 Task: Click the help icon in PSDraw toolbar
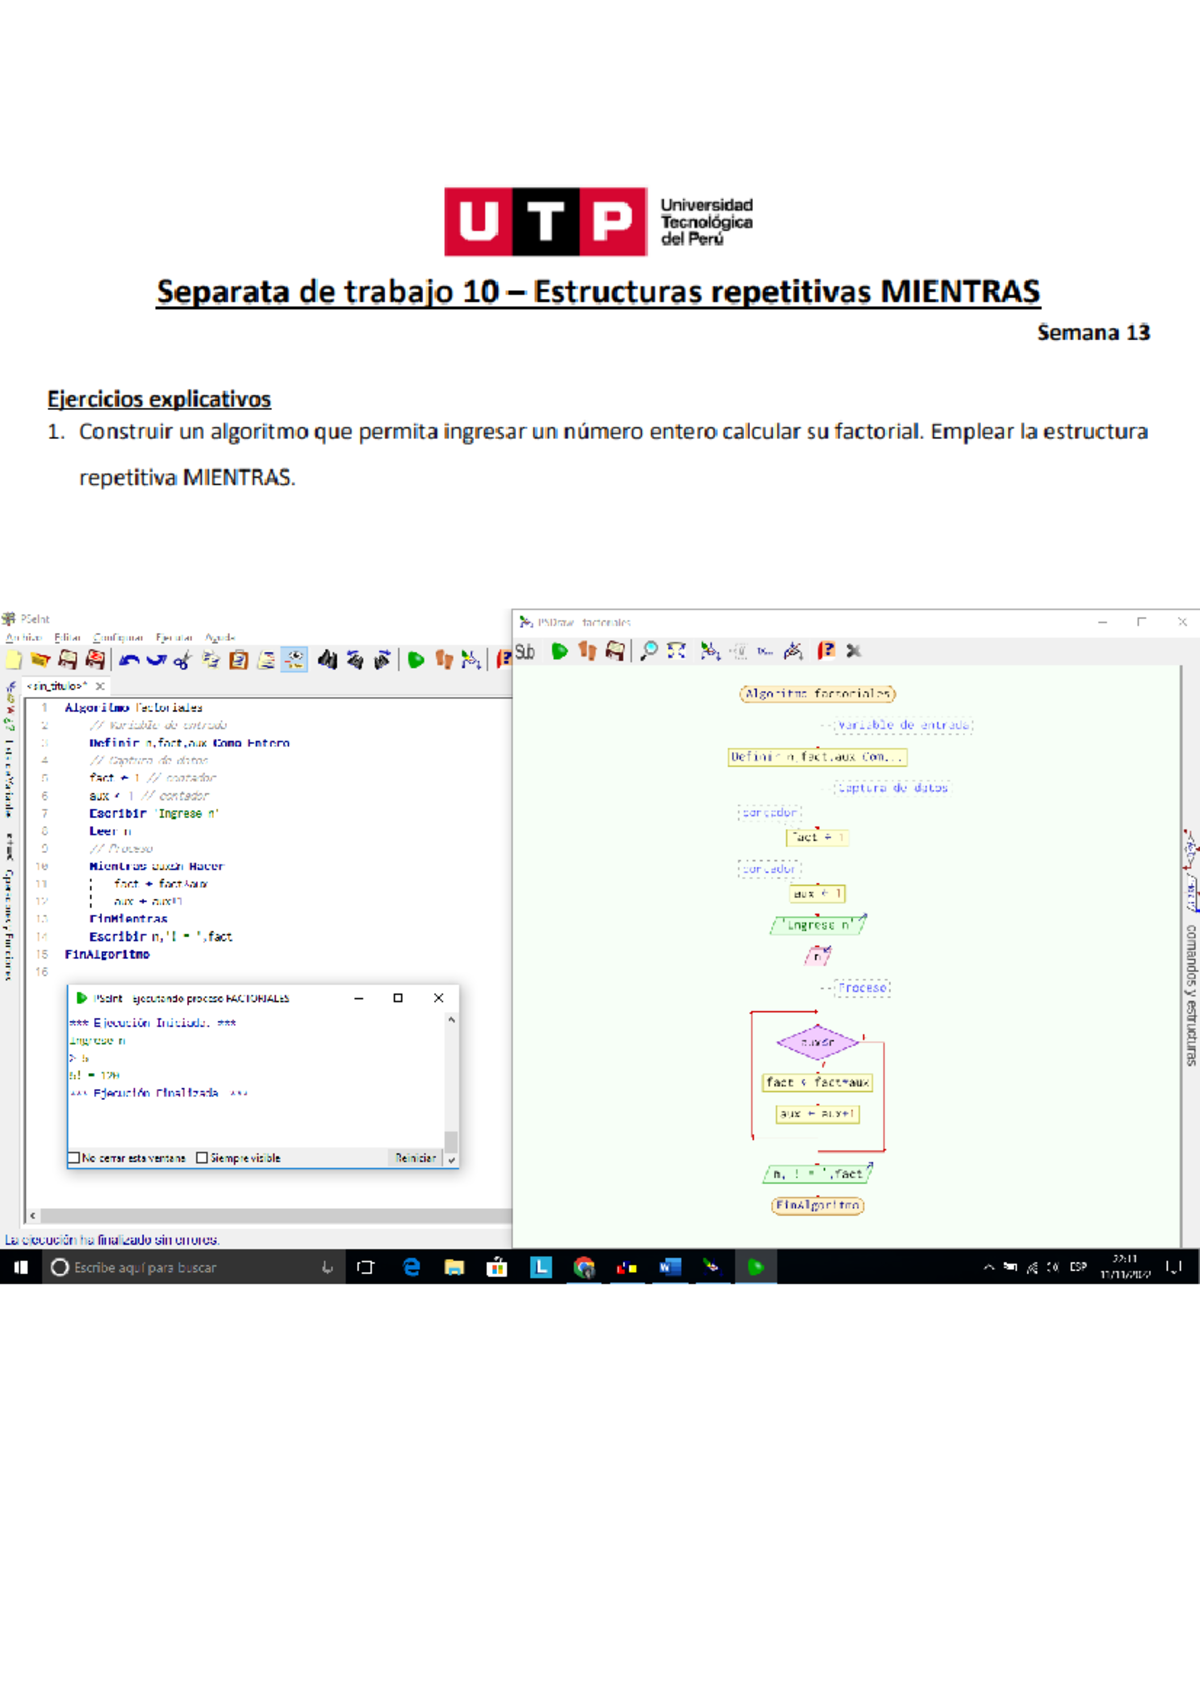825,651
